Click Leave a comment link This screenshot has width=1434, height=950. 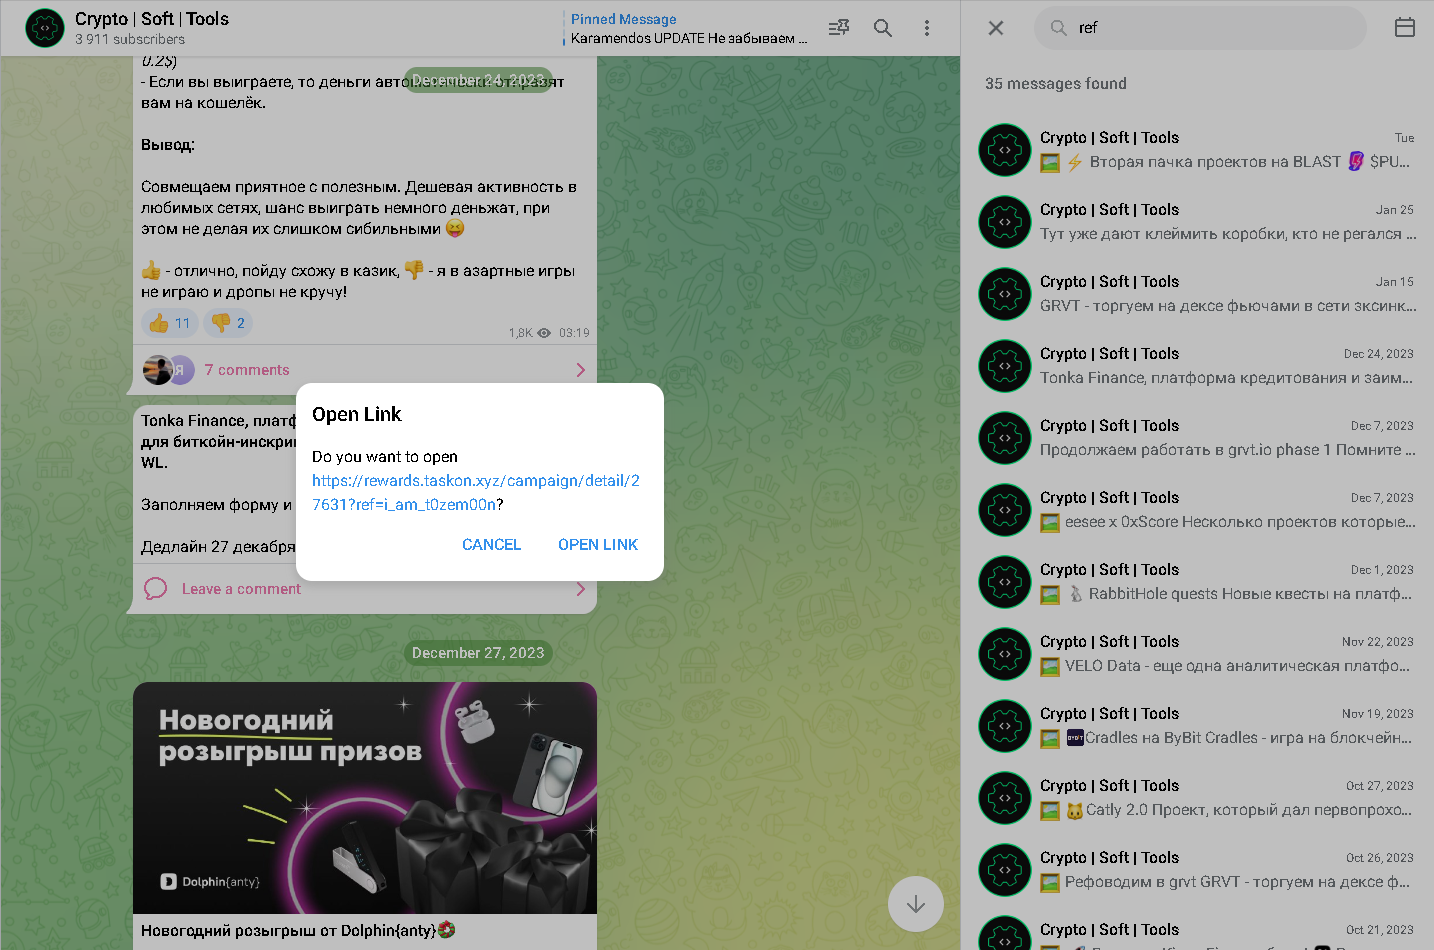point(241,589)
